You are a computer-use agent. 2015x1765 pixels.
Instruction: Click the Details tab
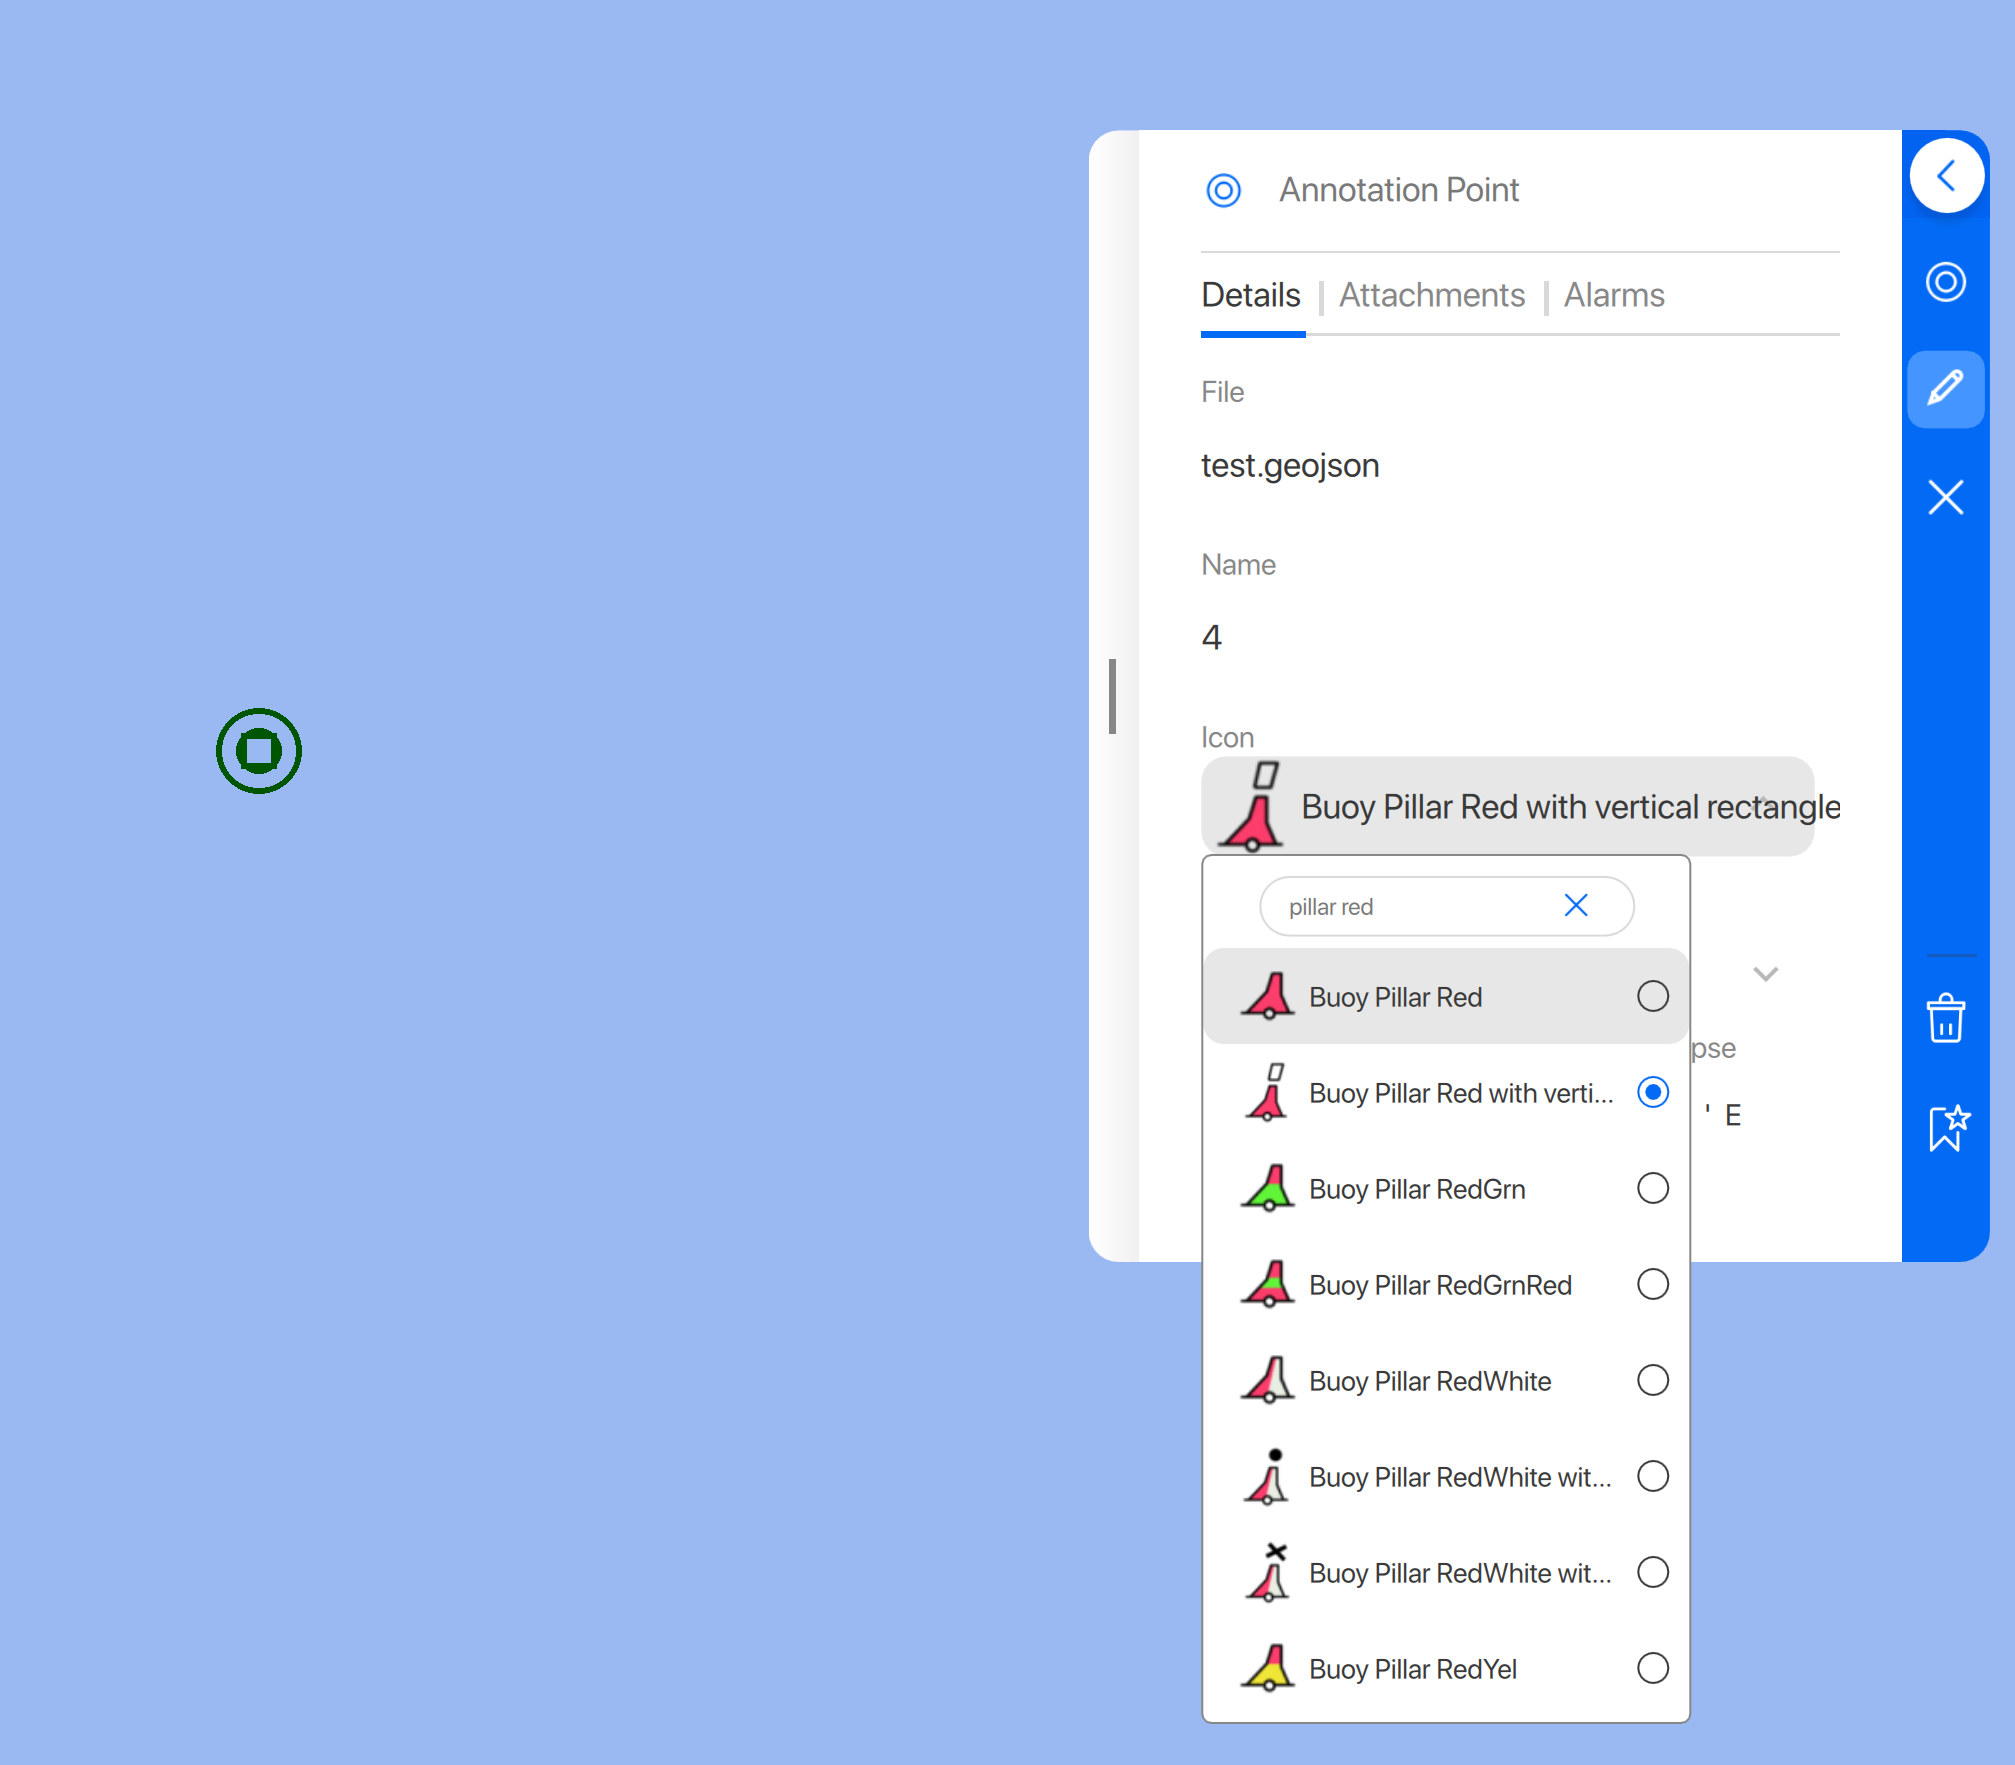[1250, 296]
